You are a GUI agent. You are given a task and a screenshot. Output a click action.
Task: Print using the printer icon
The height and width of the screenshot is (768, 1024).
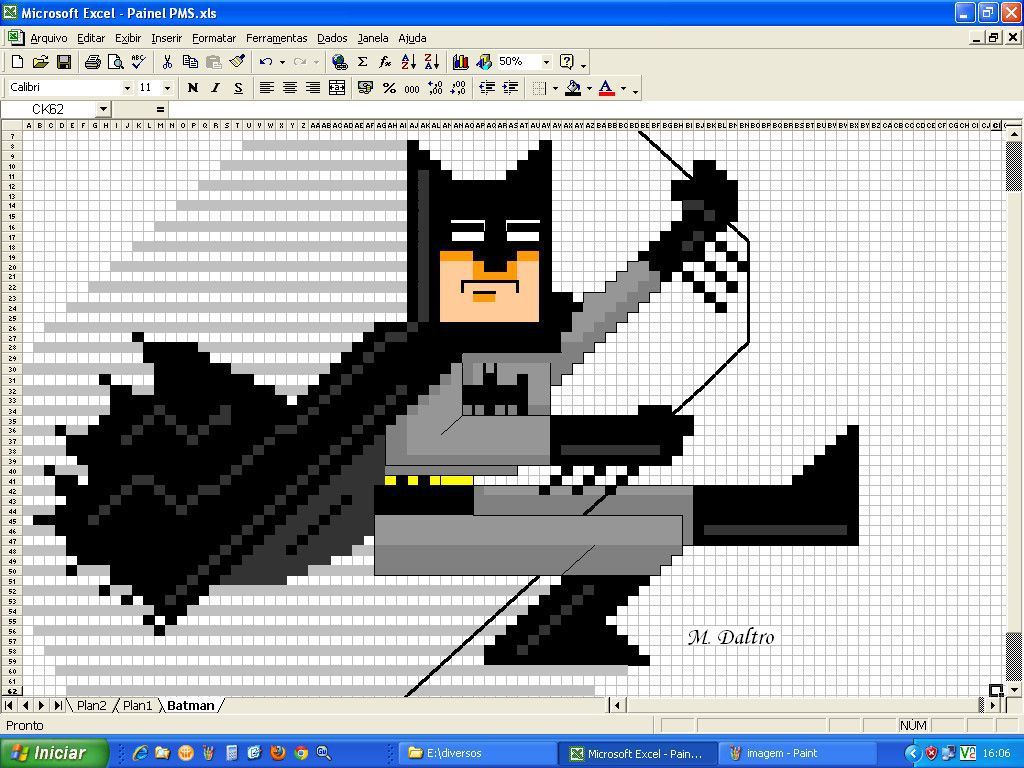coord(93,62)
